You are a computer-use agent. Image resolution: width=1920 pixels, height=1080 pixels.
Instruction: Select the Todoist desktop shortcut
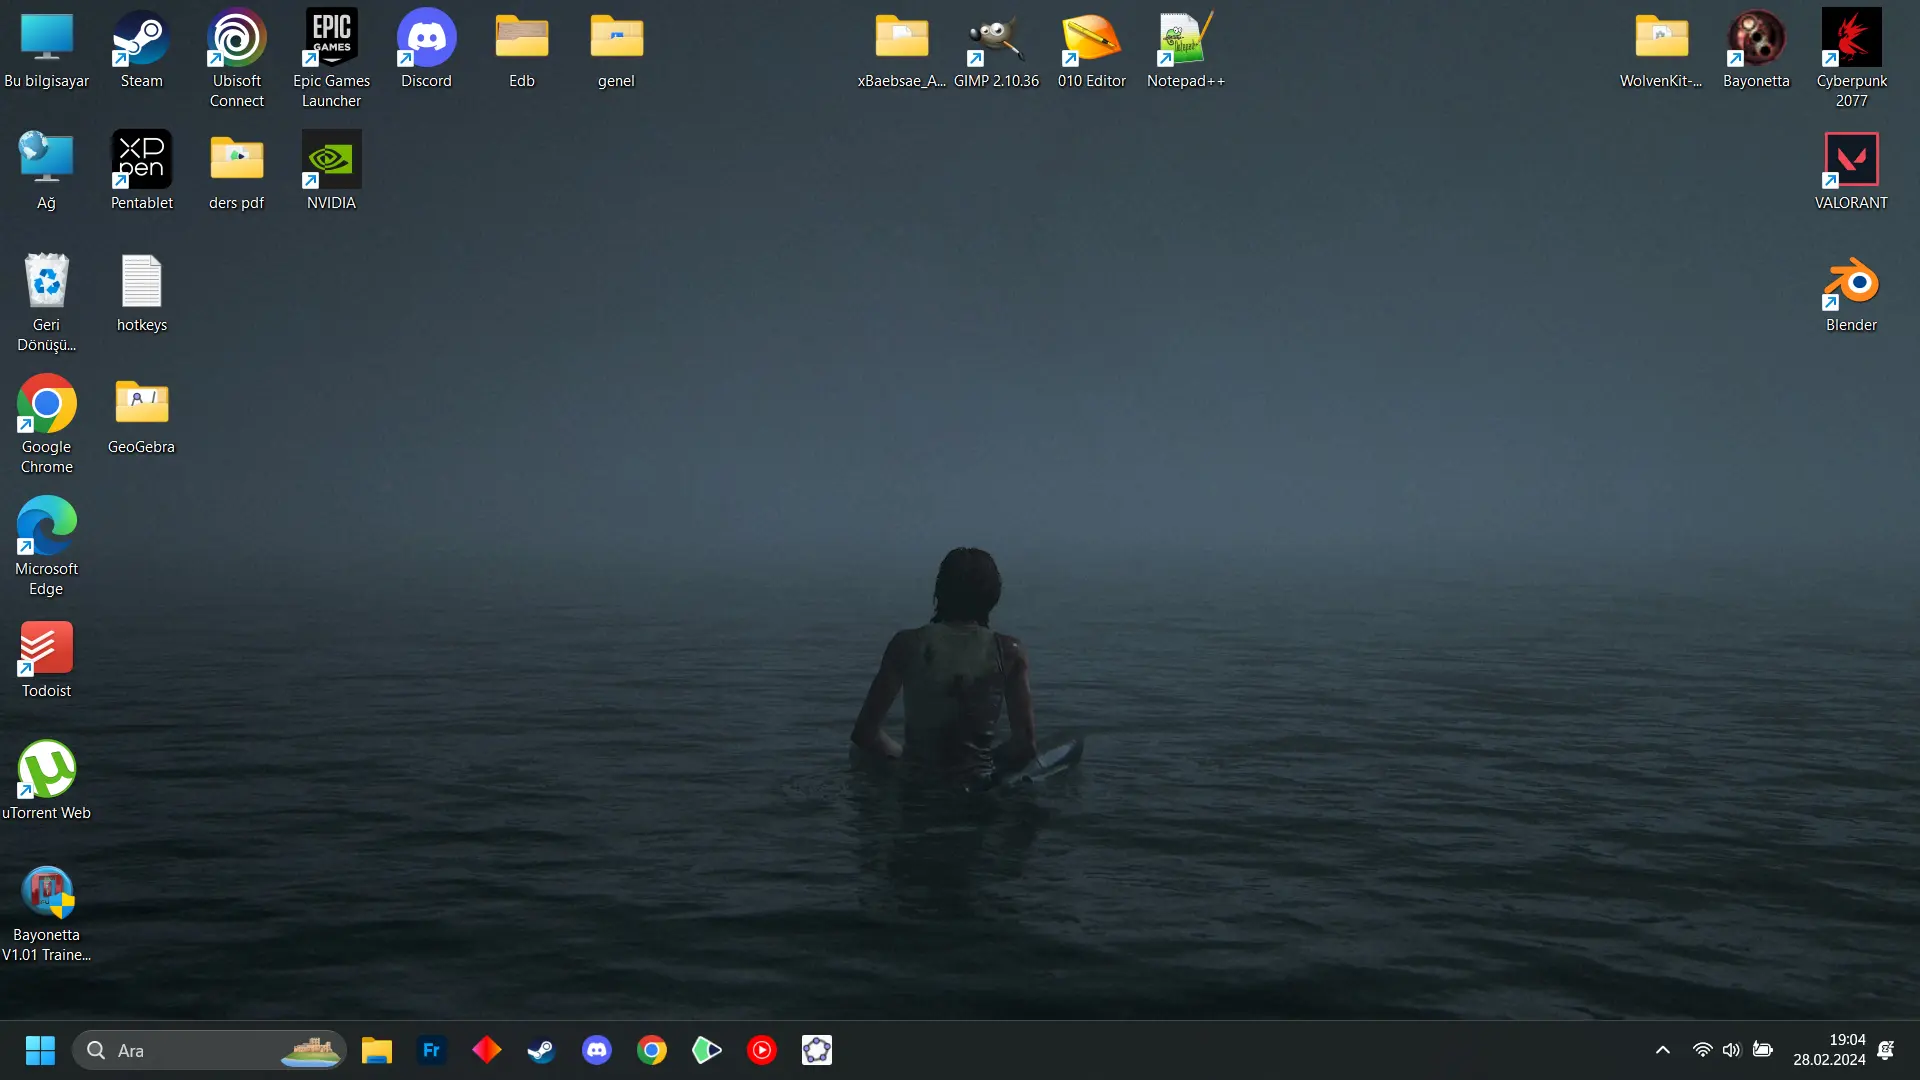(47, 660)
